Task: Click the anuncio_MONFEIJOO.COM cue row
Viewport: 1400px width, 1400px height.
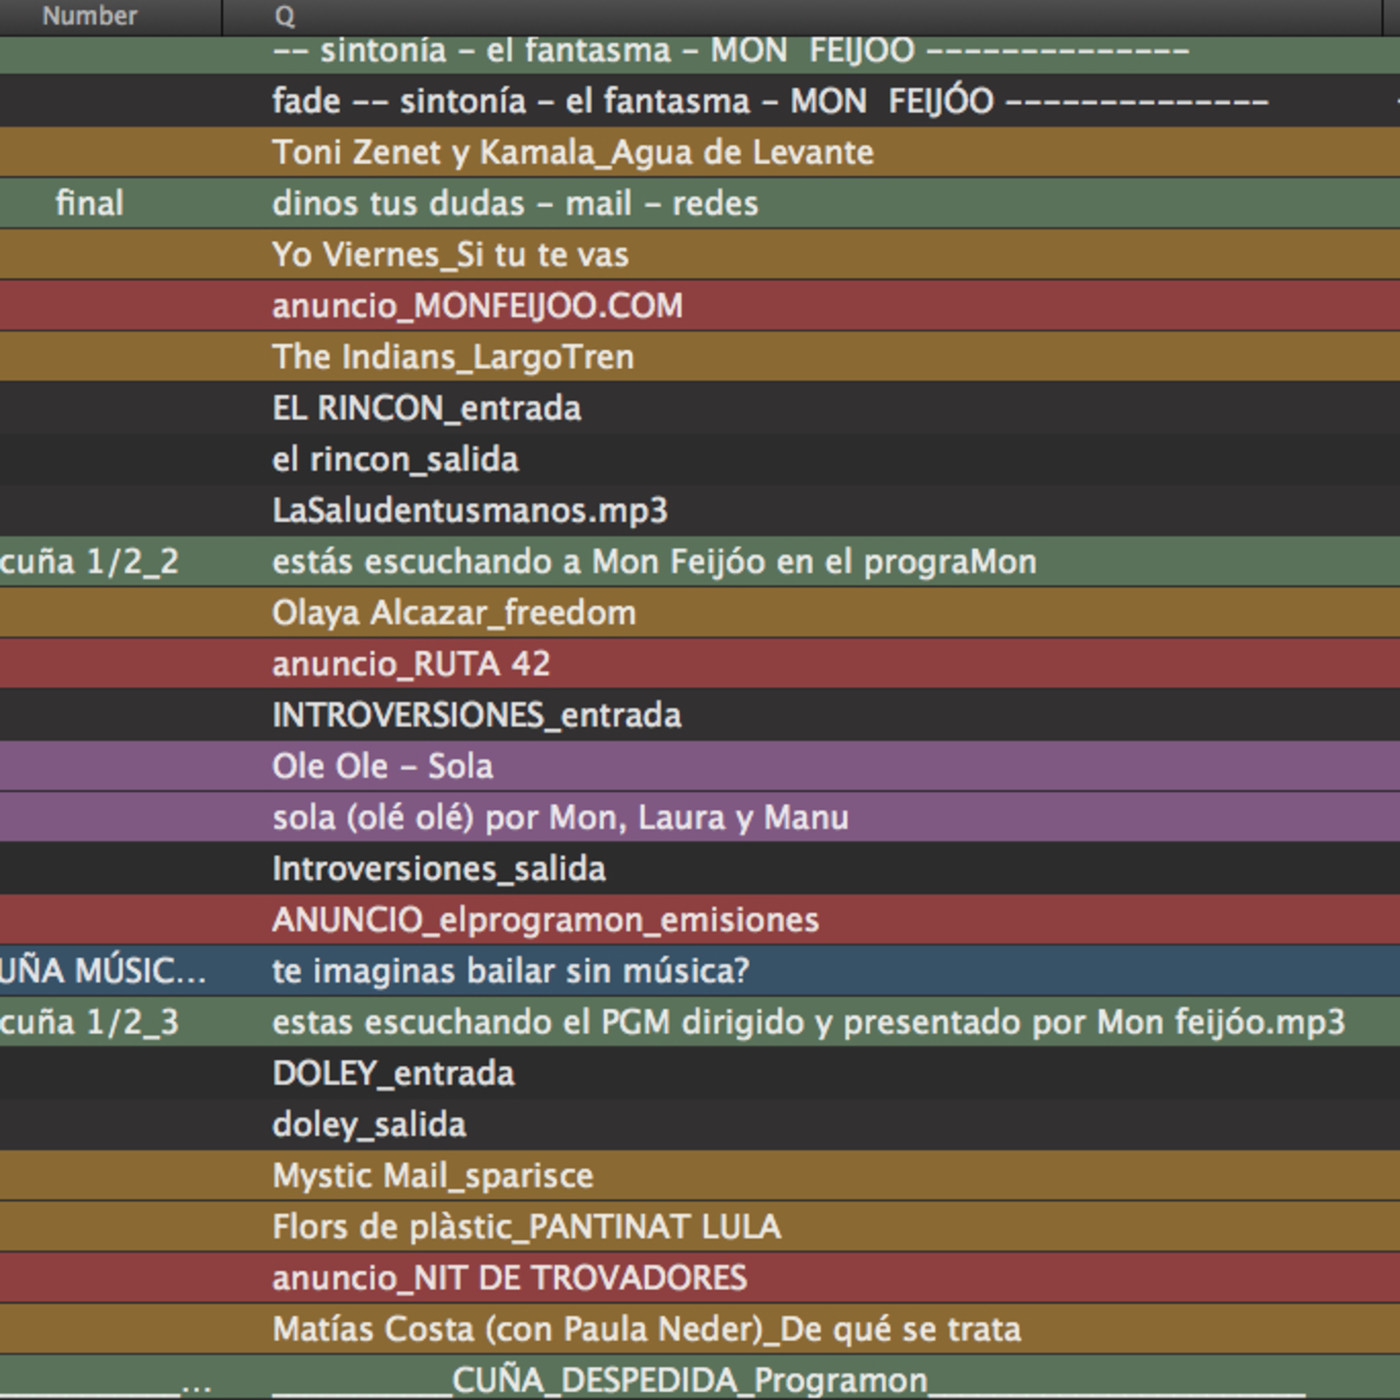Action: click(477, 306)
